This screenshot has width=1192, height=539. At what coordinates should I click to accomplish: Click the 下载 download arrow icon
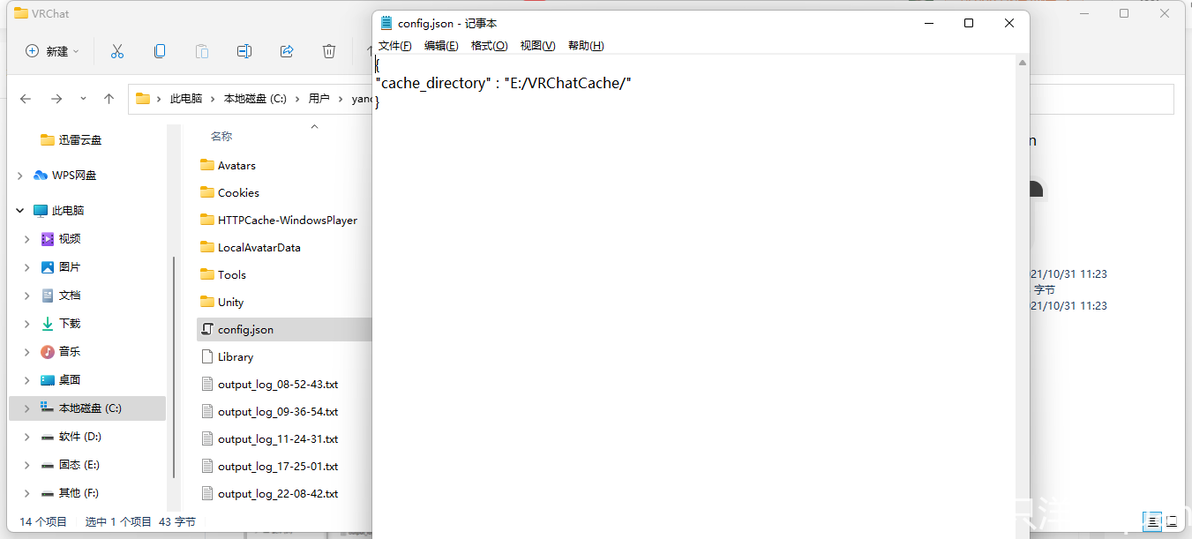click(48, 323)
